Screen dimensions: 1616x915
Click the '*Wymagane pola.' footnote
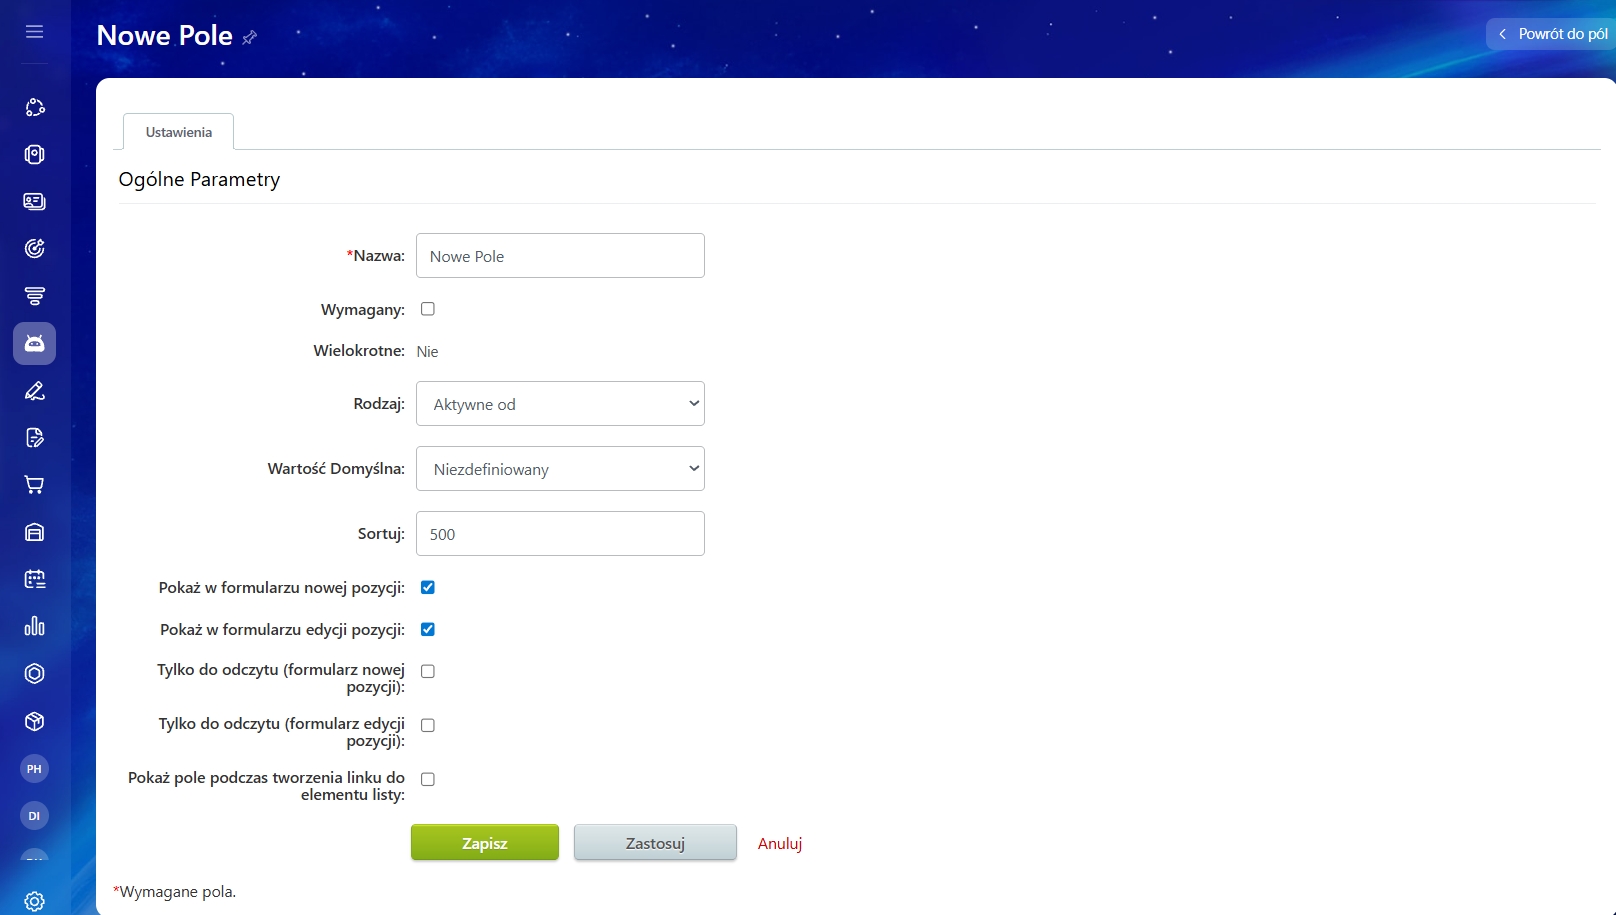pyautogui.click(x=175, y=892)
